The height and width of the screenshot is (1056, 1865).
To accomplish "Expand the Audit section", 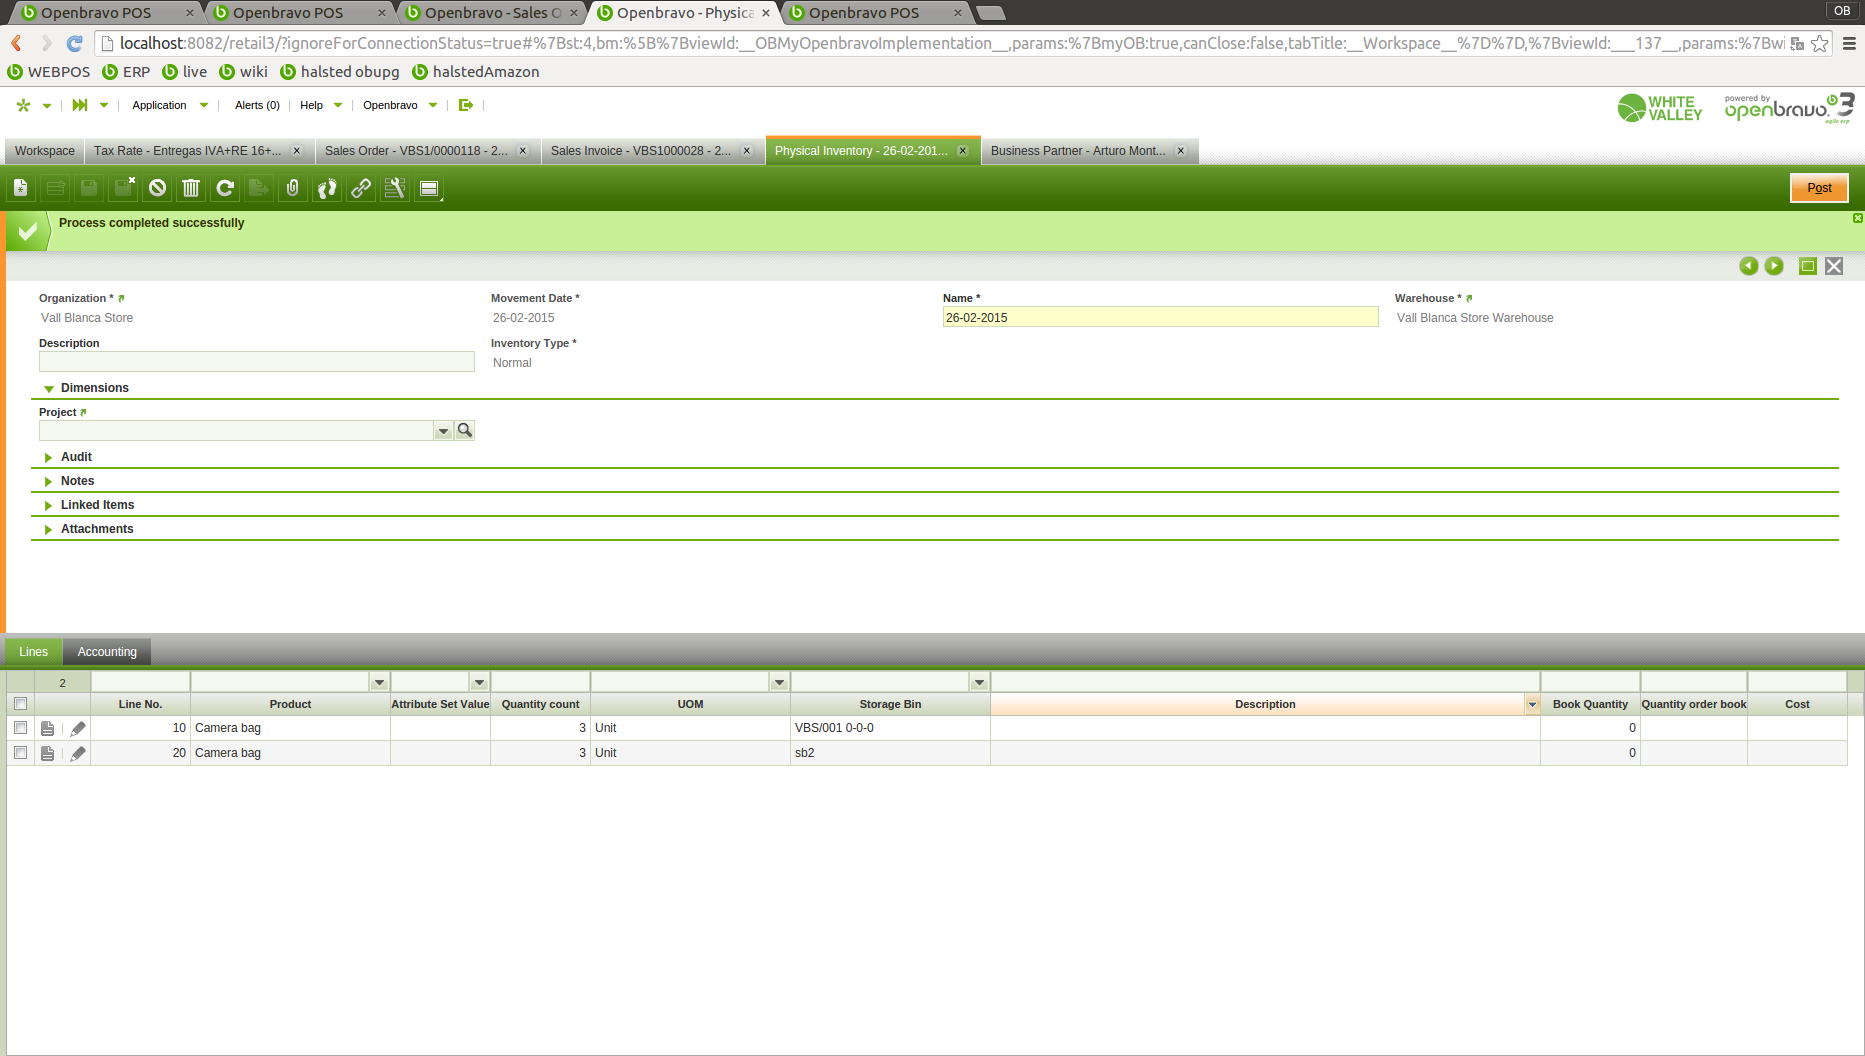I will pyautogui.click(x=76, y=457).
